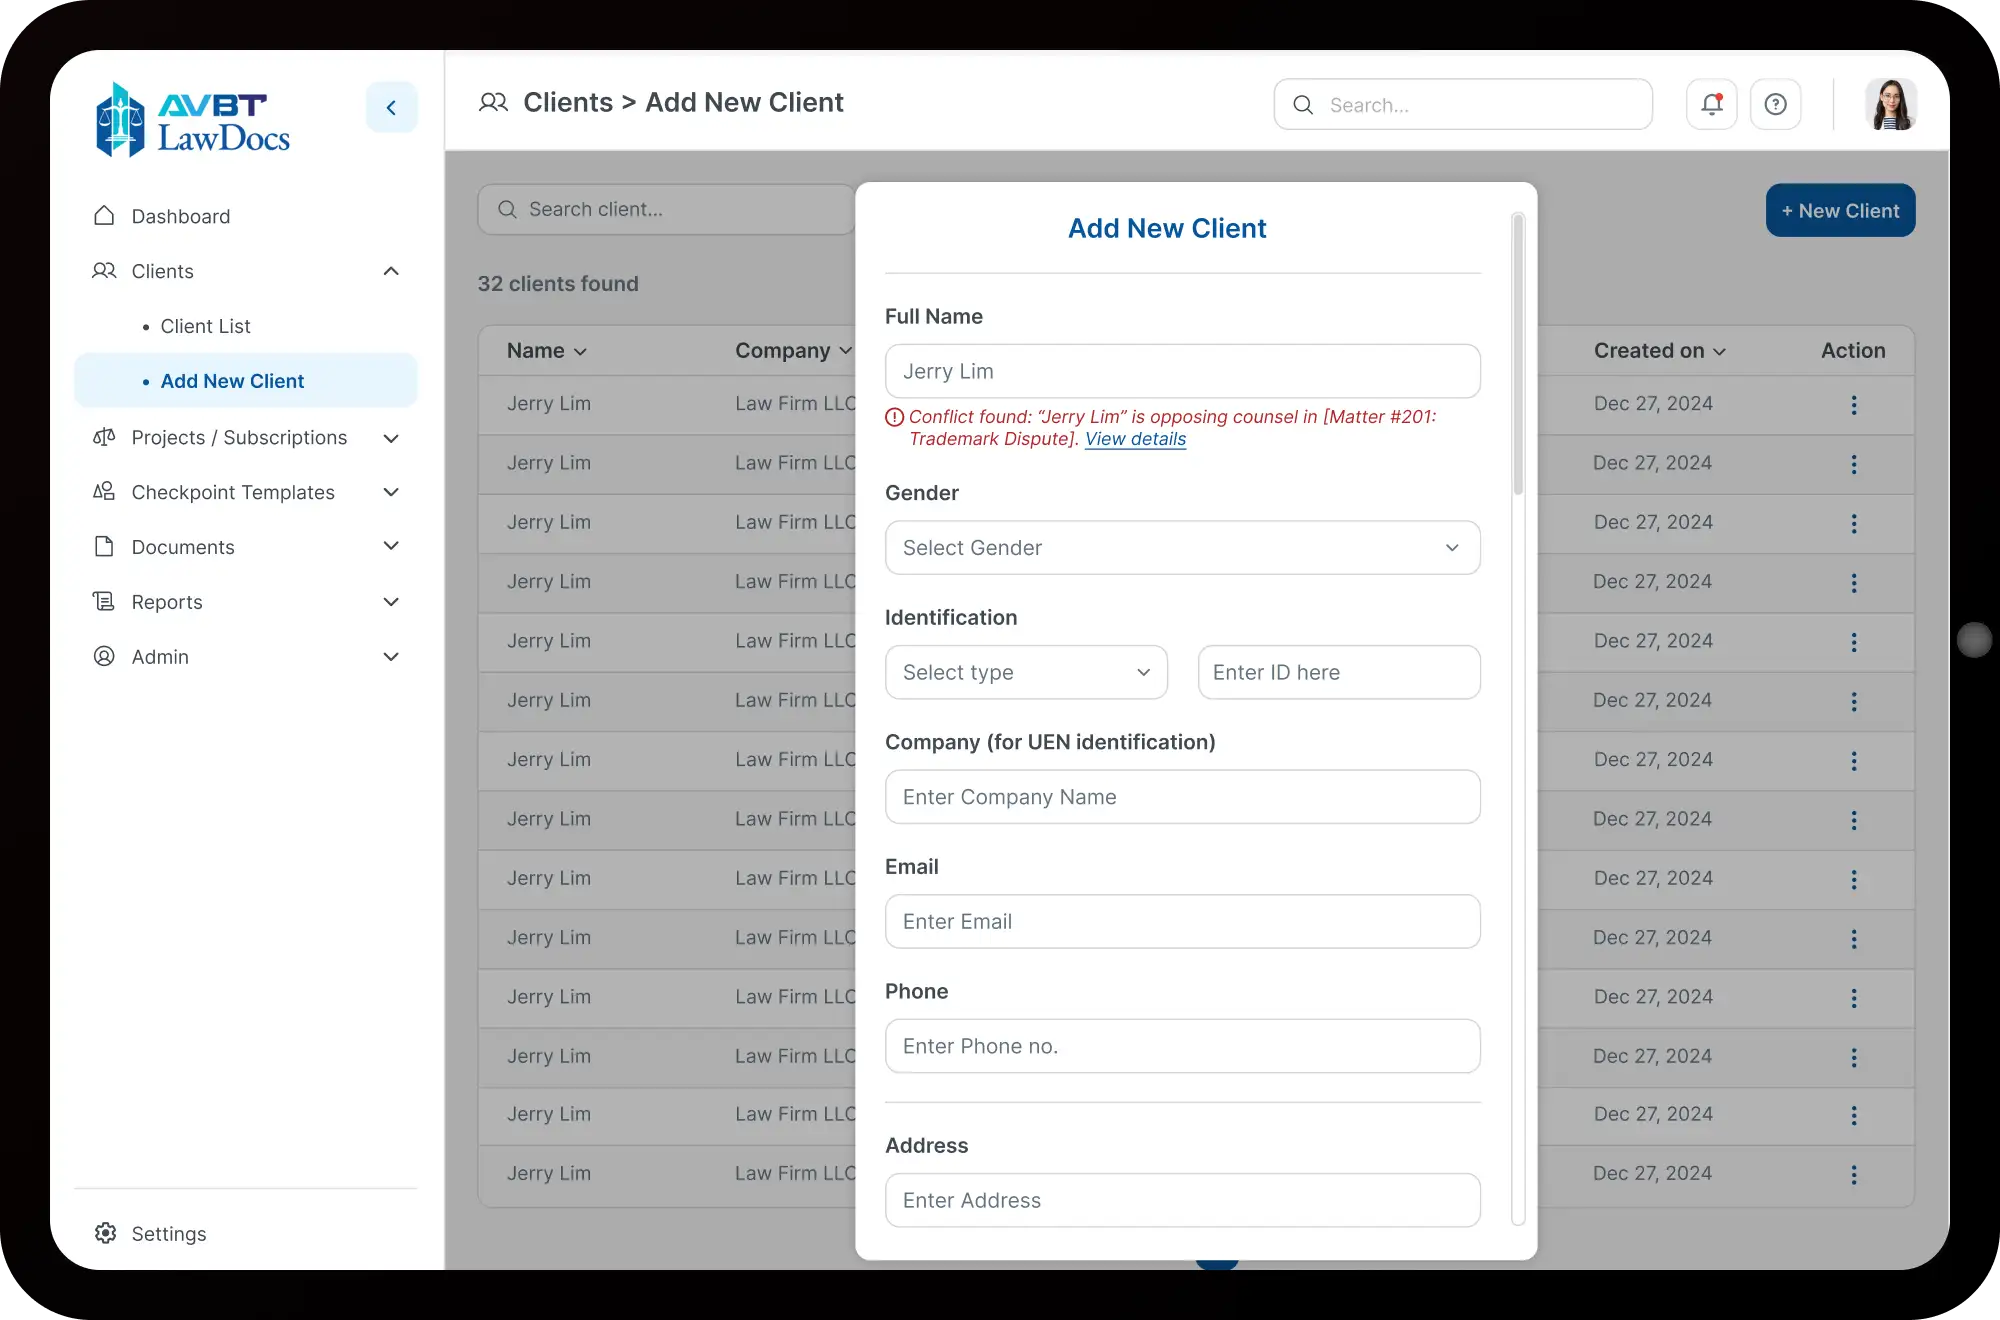Collapse the sidebar with the back chevron
Screen dimensions: 2000x1320
pos(391,107)
